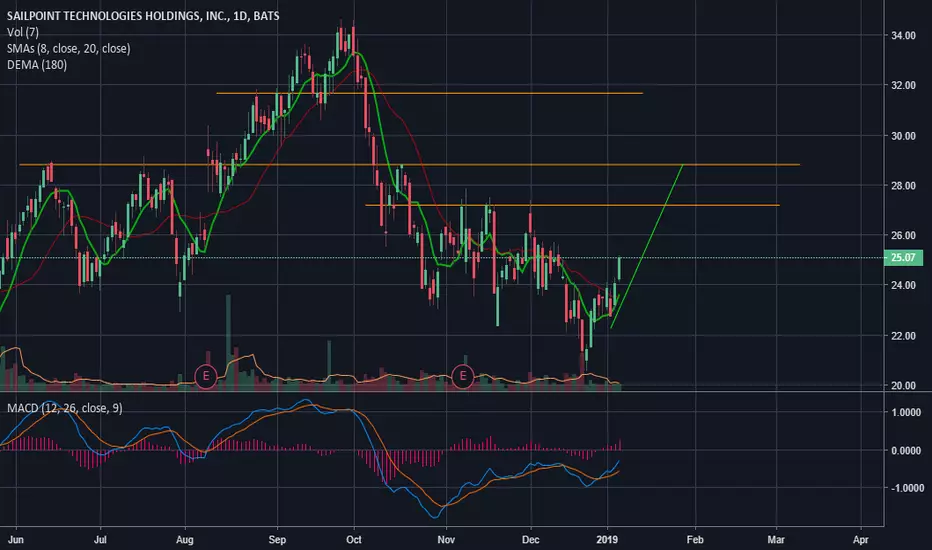Click the Sep label on time axis
This screenshot has height=550, width=932.
click(277, 540)
